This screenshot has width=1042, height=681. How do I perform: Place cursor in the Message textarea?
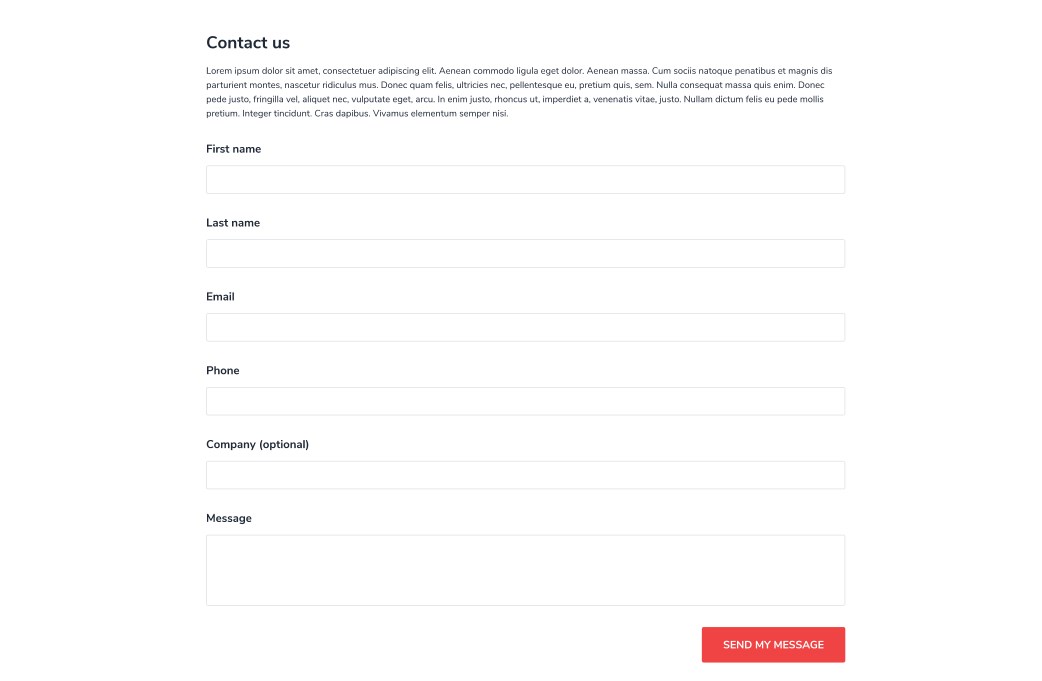coord(525,570)
